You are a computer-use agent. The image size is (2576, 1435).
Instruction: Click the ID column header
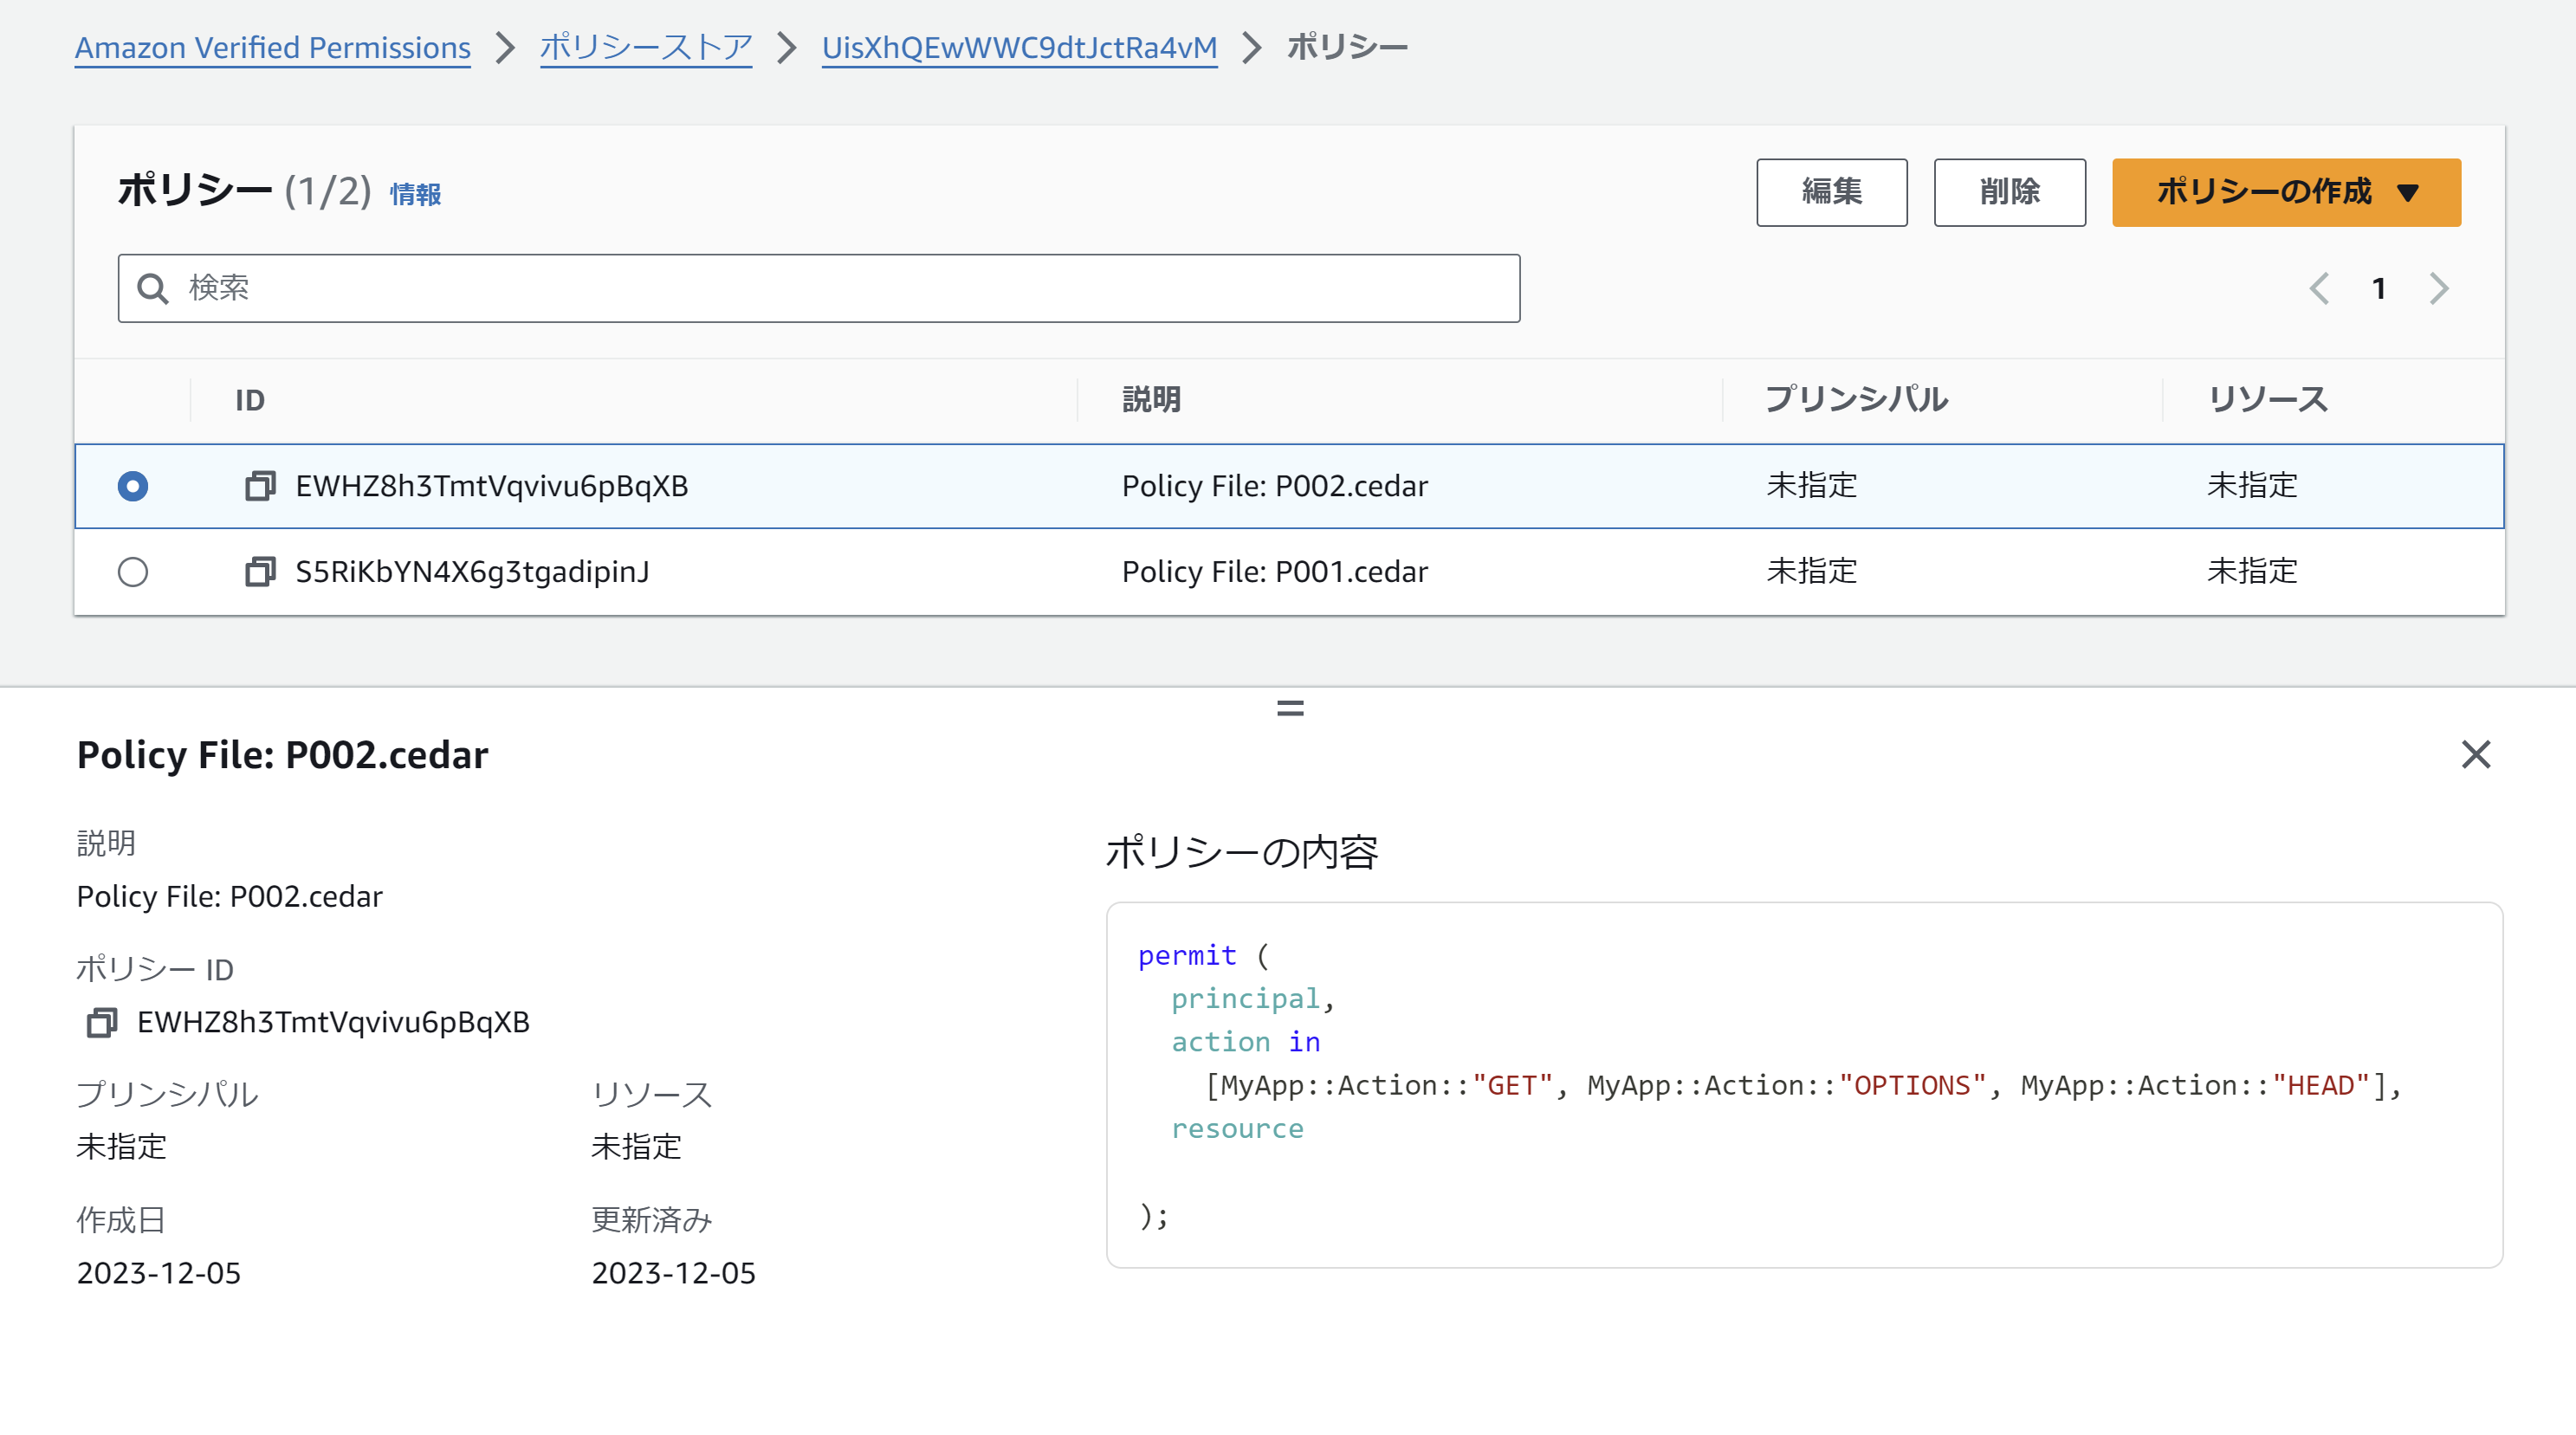(250, 400)
